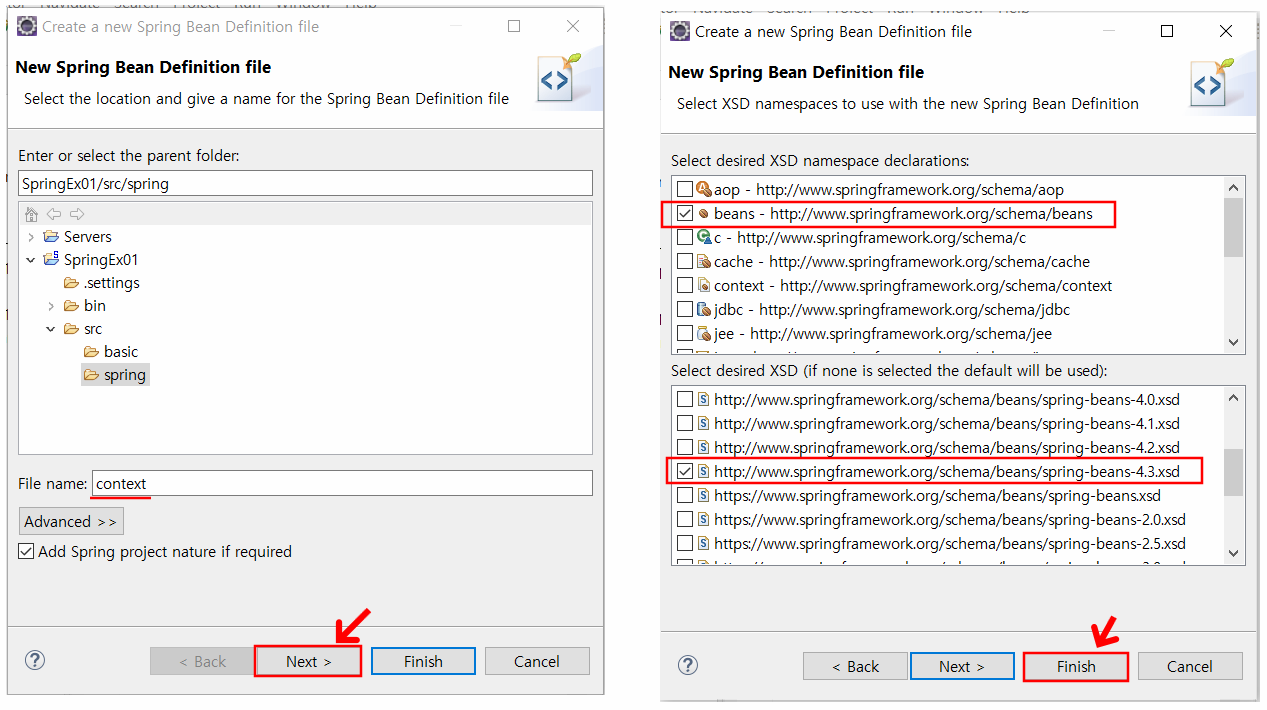Click the bin folder icon

point(71,306)
